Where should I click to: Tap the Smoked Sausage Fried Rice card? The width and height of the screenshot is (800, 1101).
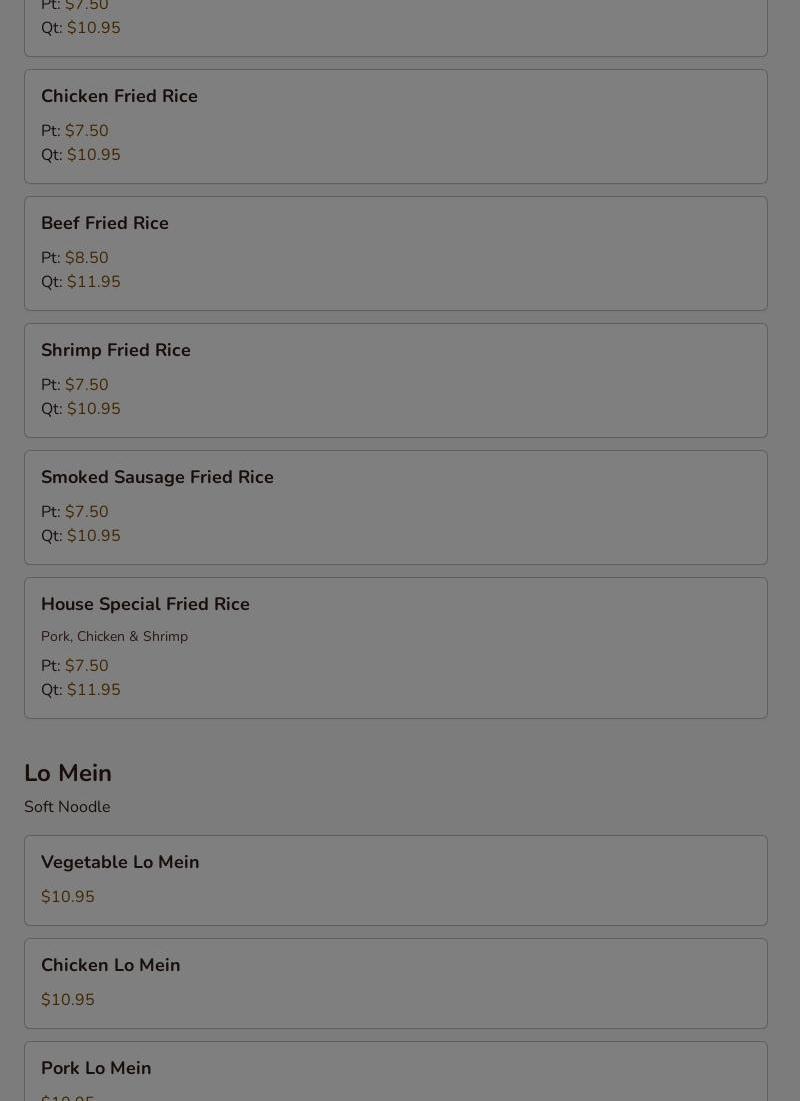point(395,508)
